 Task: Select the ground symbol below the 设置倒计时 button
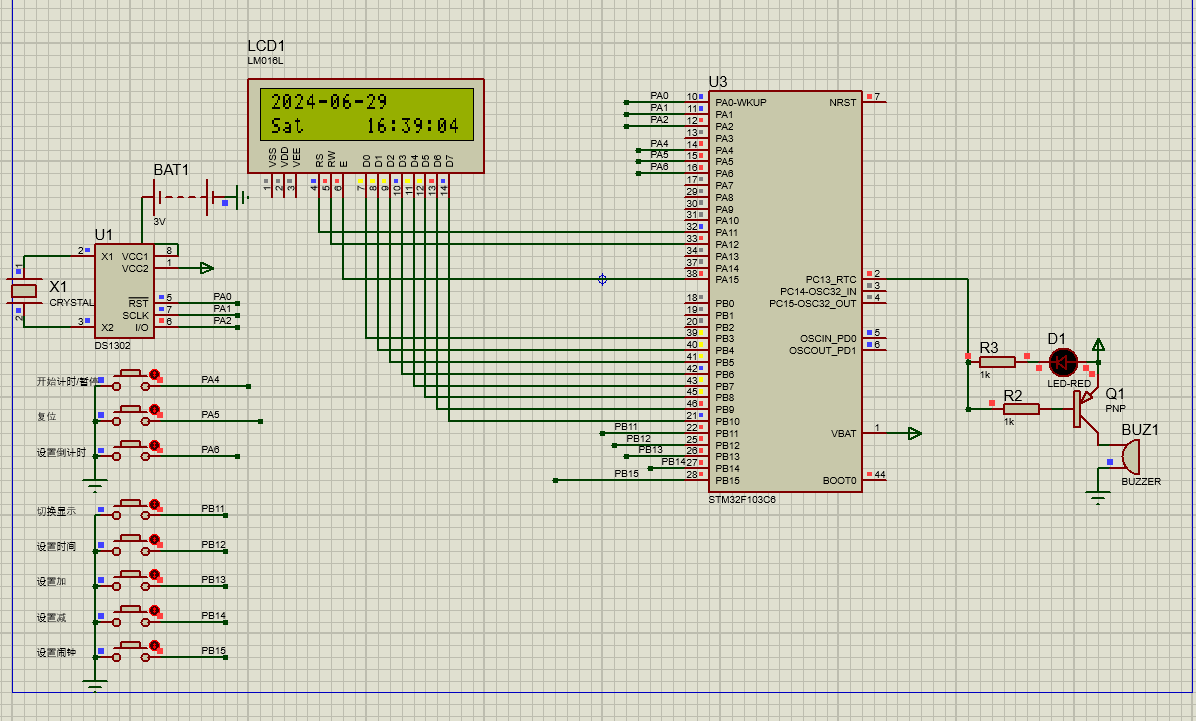pyautogui.click(x=95, y=484)
